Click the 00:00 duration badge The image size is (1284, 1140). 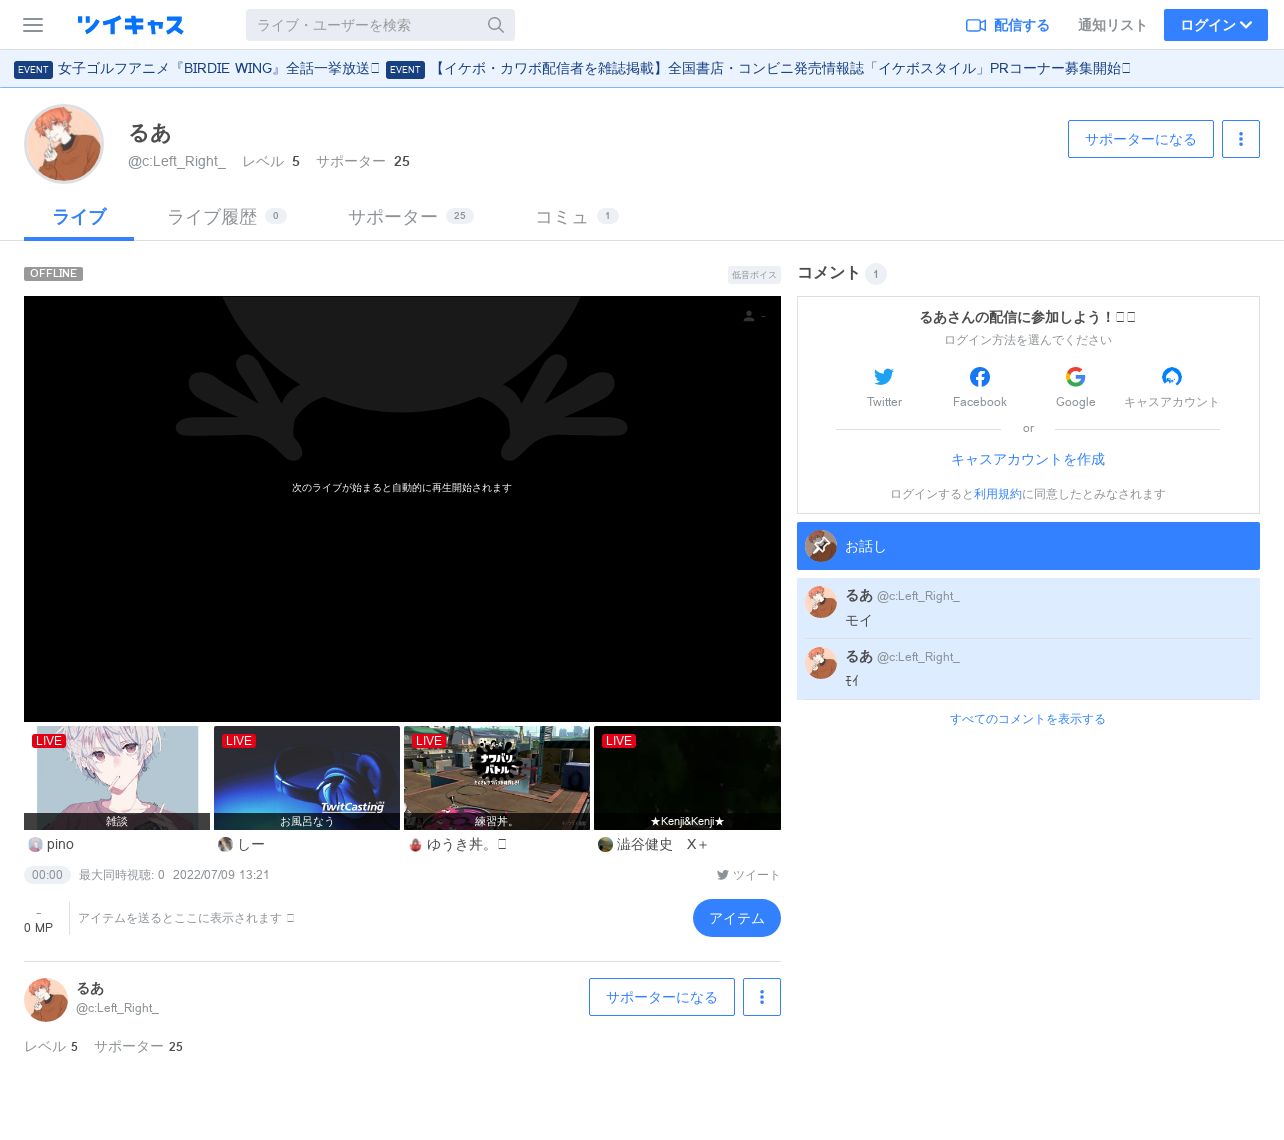[47, 875]
